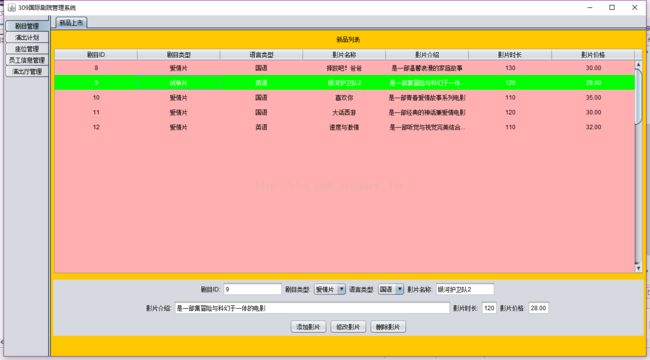Click description of 大话西游 row
The width and height of the screenshot is (650, 360).
[427, 112]
